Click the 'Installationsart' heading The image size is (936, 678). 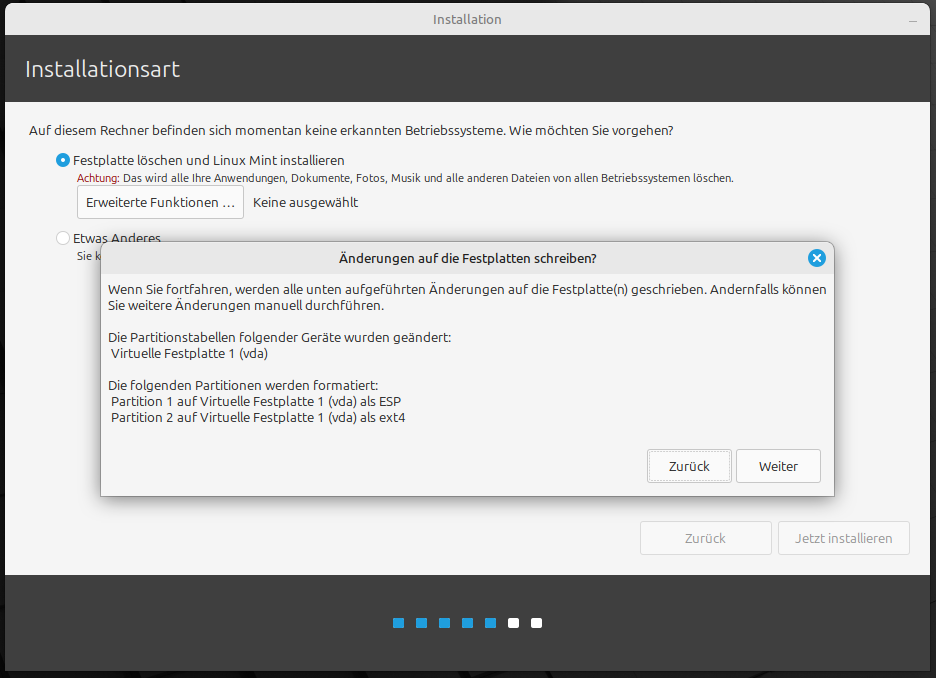coord(102,69)
